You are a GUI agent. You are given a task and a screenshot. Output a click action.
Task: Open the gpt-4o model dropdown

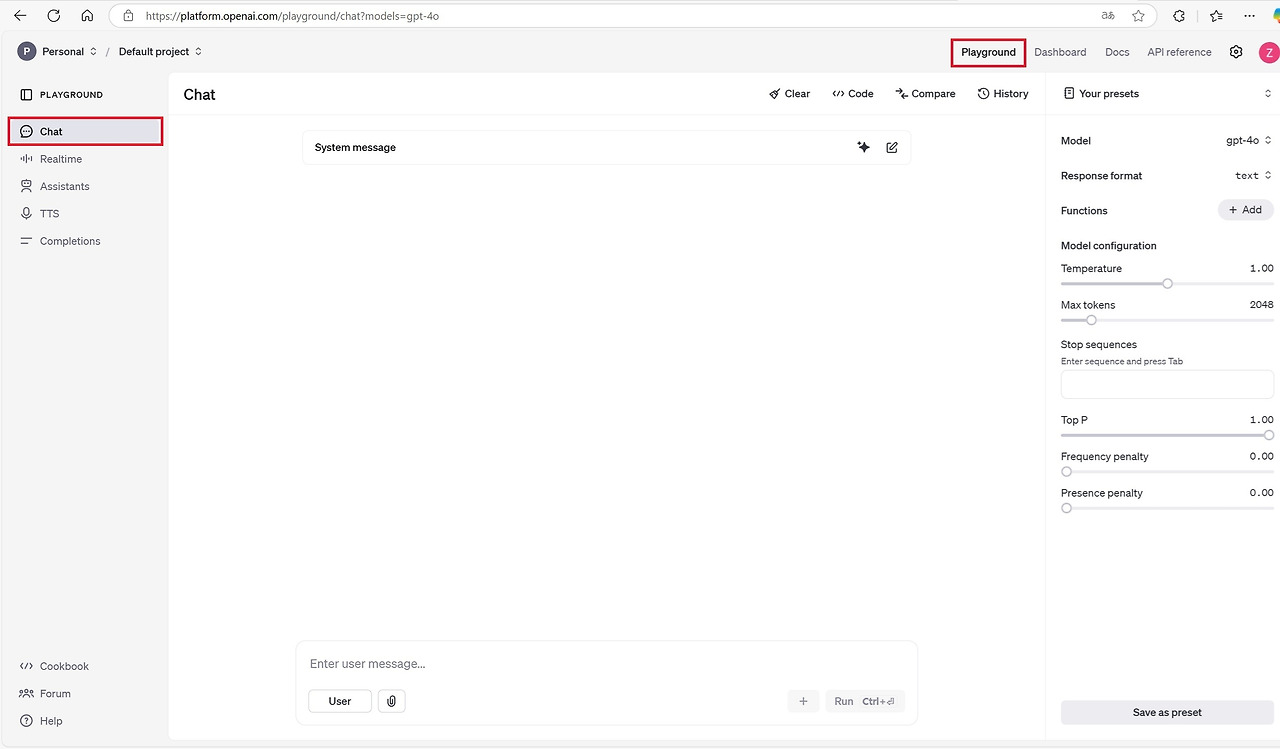point(1249,141)
